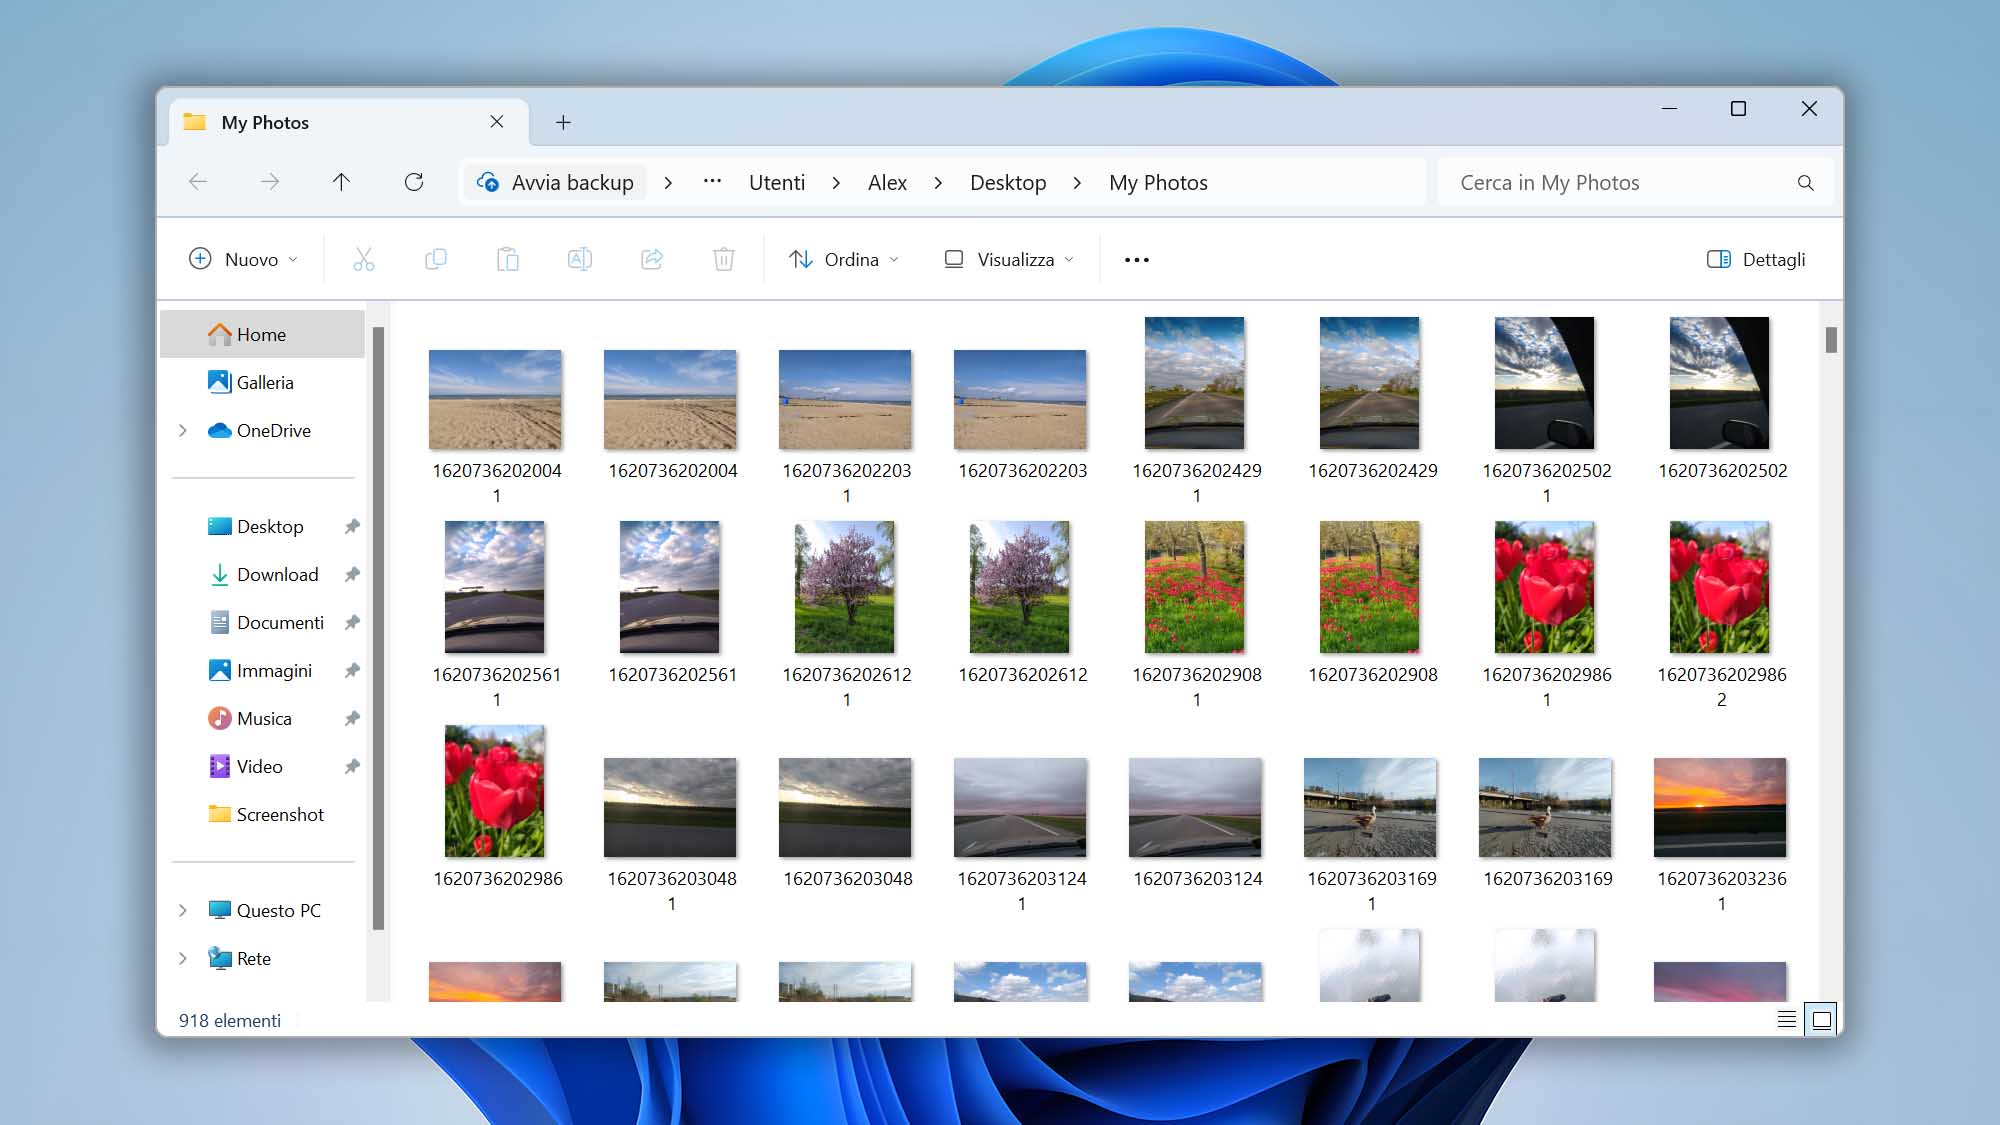
Task: Click the Copy icon in toolbar
Action: [x=435, y=260]
